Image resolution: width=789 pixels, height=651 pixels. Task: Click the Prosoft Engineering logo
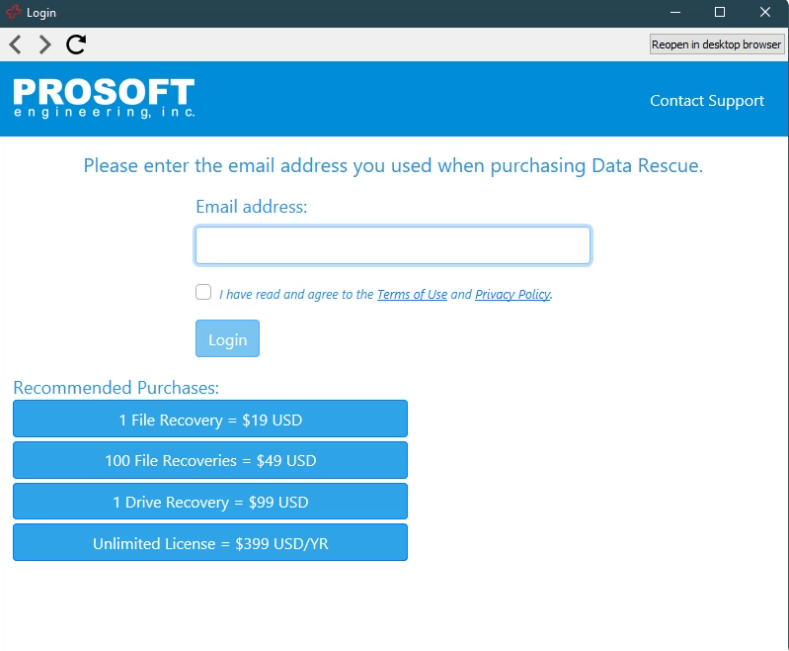[104, 98]
